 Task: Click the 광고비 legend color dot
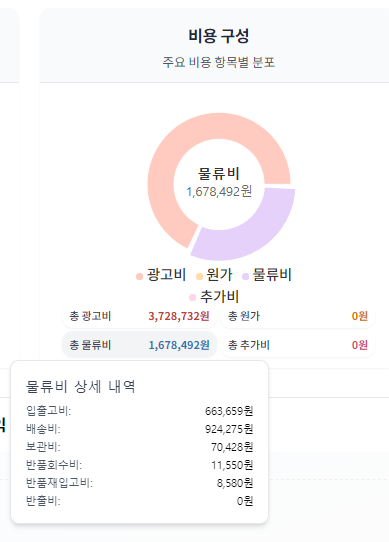139,276
